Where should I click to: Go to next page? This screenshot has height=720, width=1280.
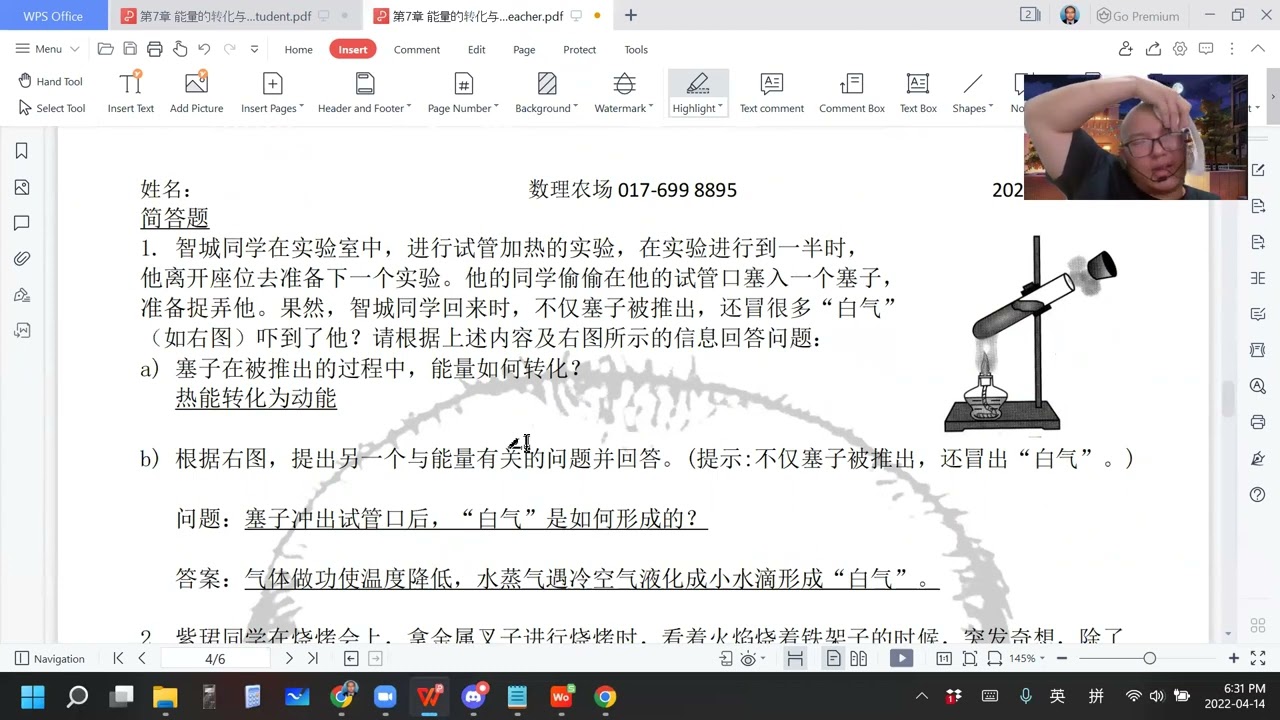(x=289, y=658)
